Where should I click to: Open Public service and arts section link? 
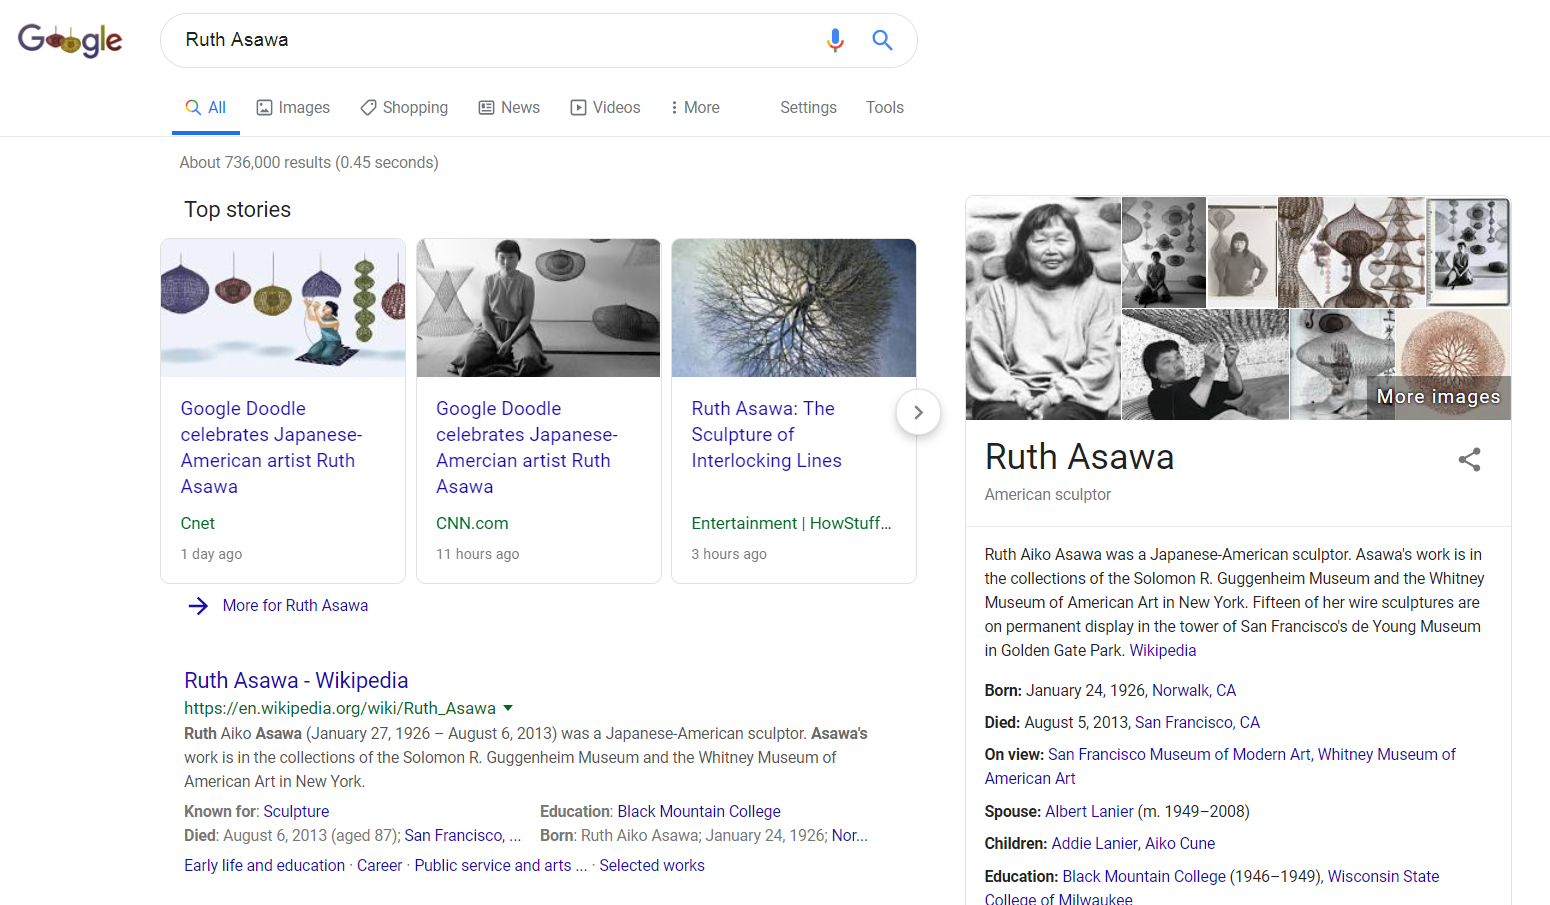click(x=501, y=865)
